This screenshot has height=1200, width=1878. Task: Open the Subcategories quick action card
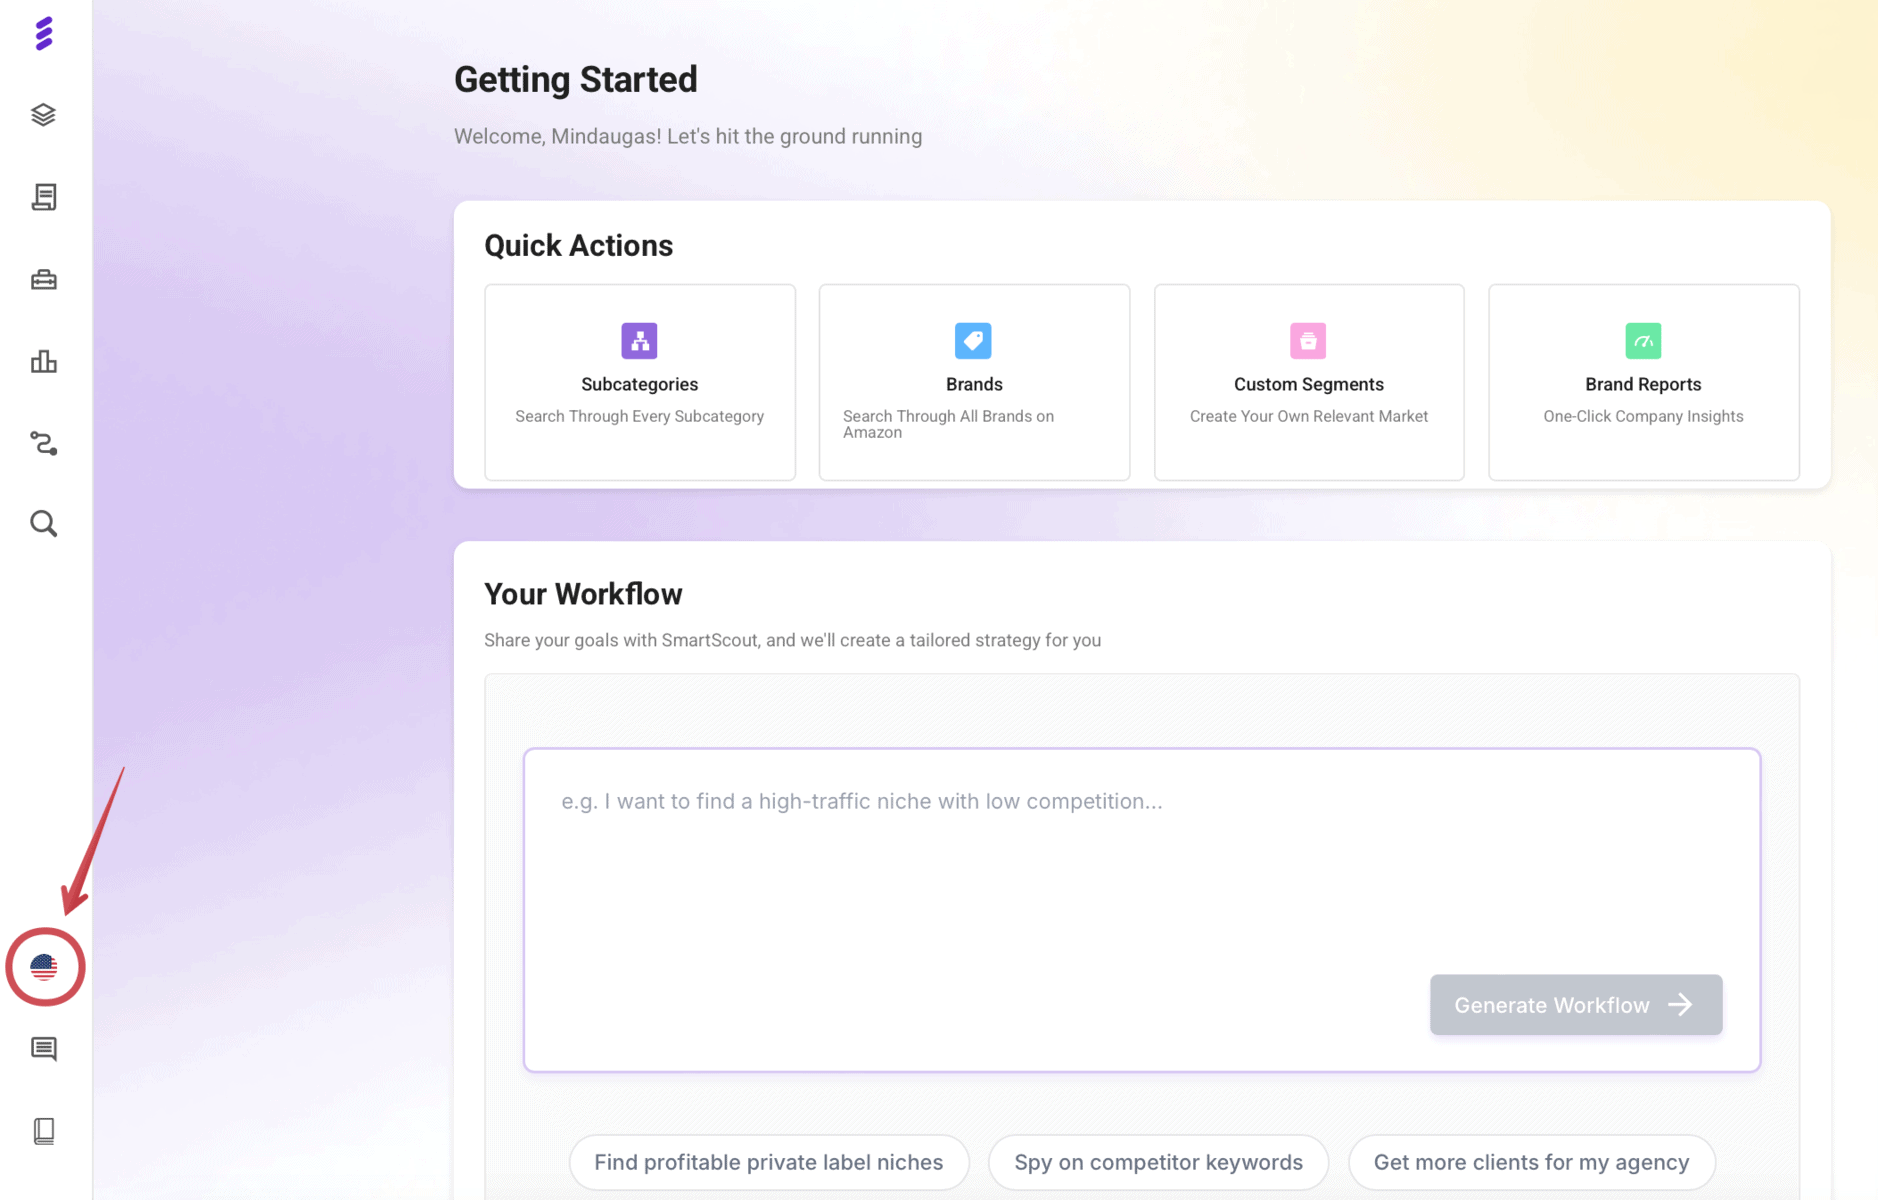(x=640, y=383)
